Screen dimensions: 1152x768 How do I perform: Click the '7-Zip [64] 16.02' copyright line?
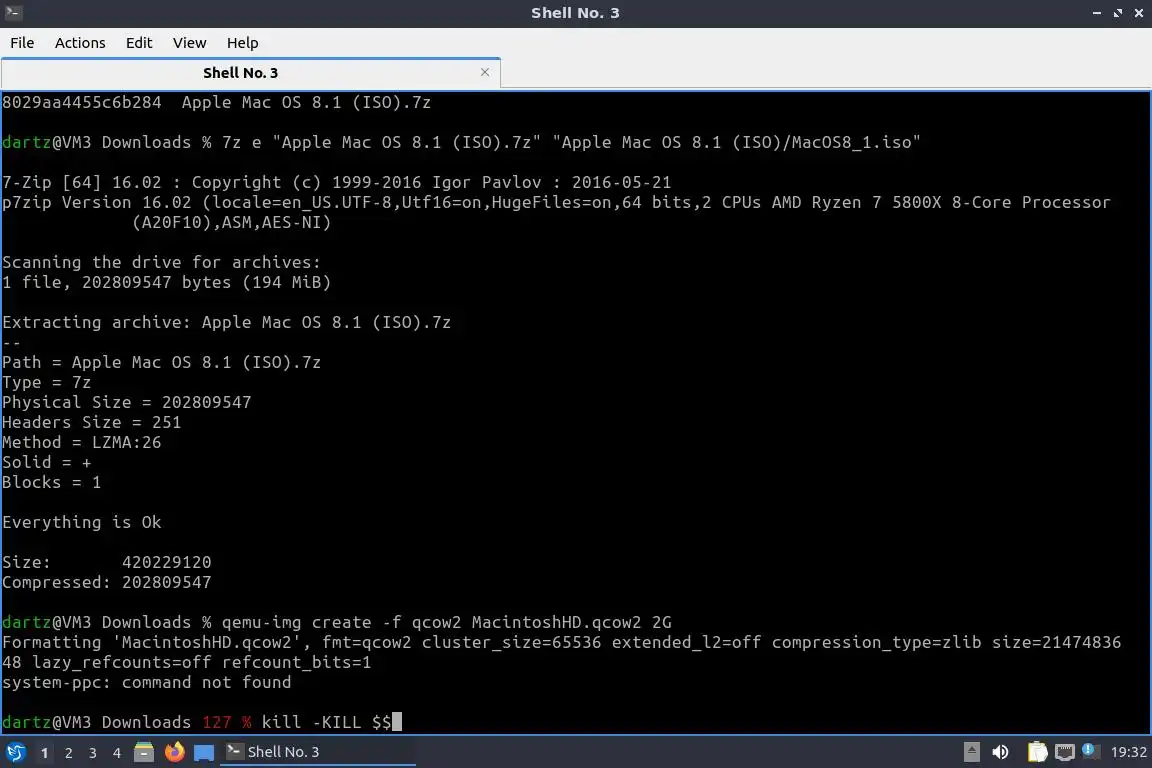pyautogui.click(x=336, y=182)
